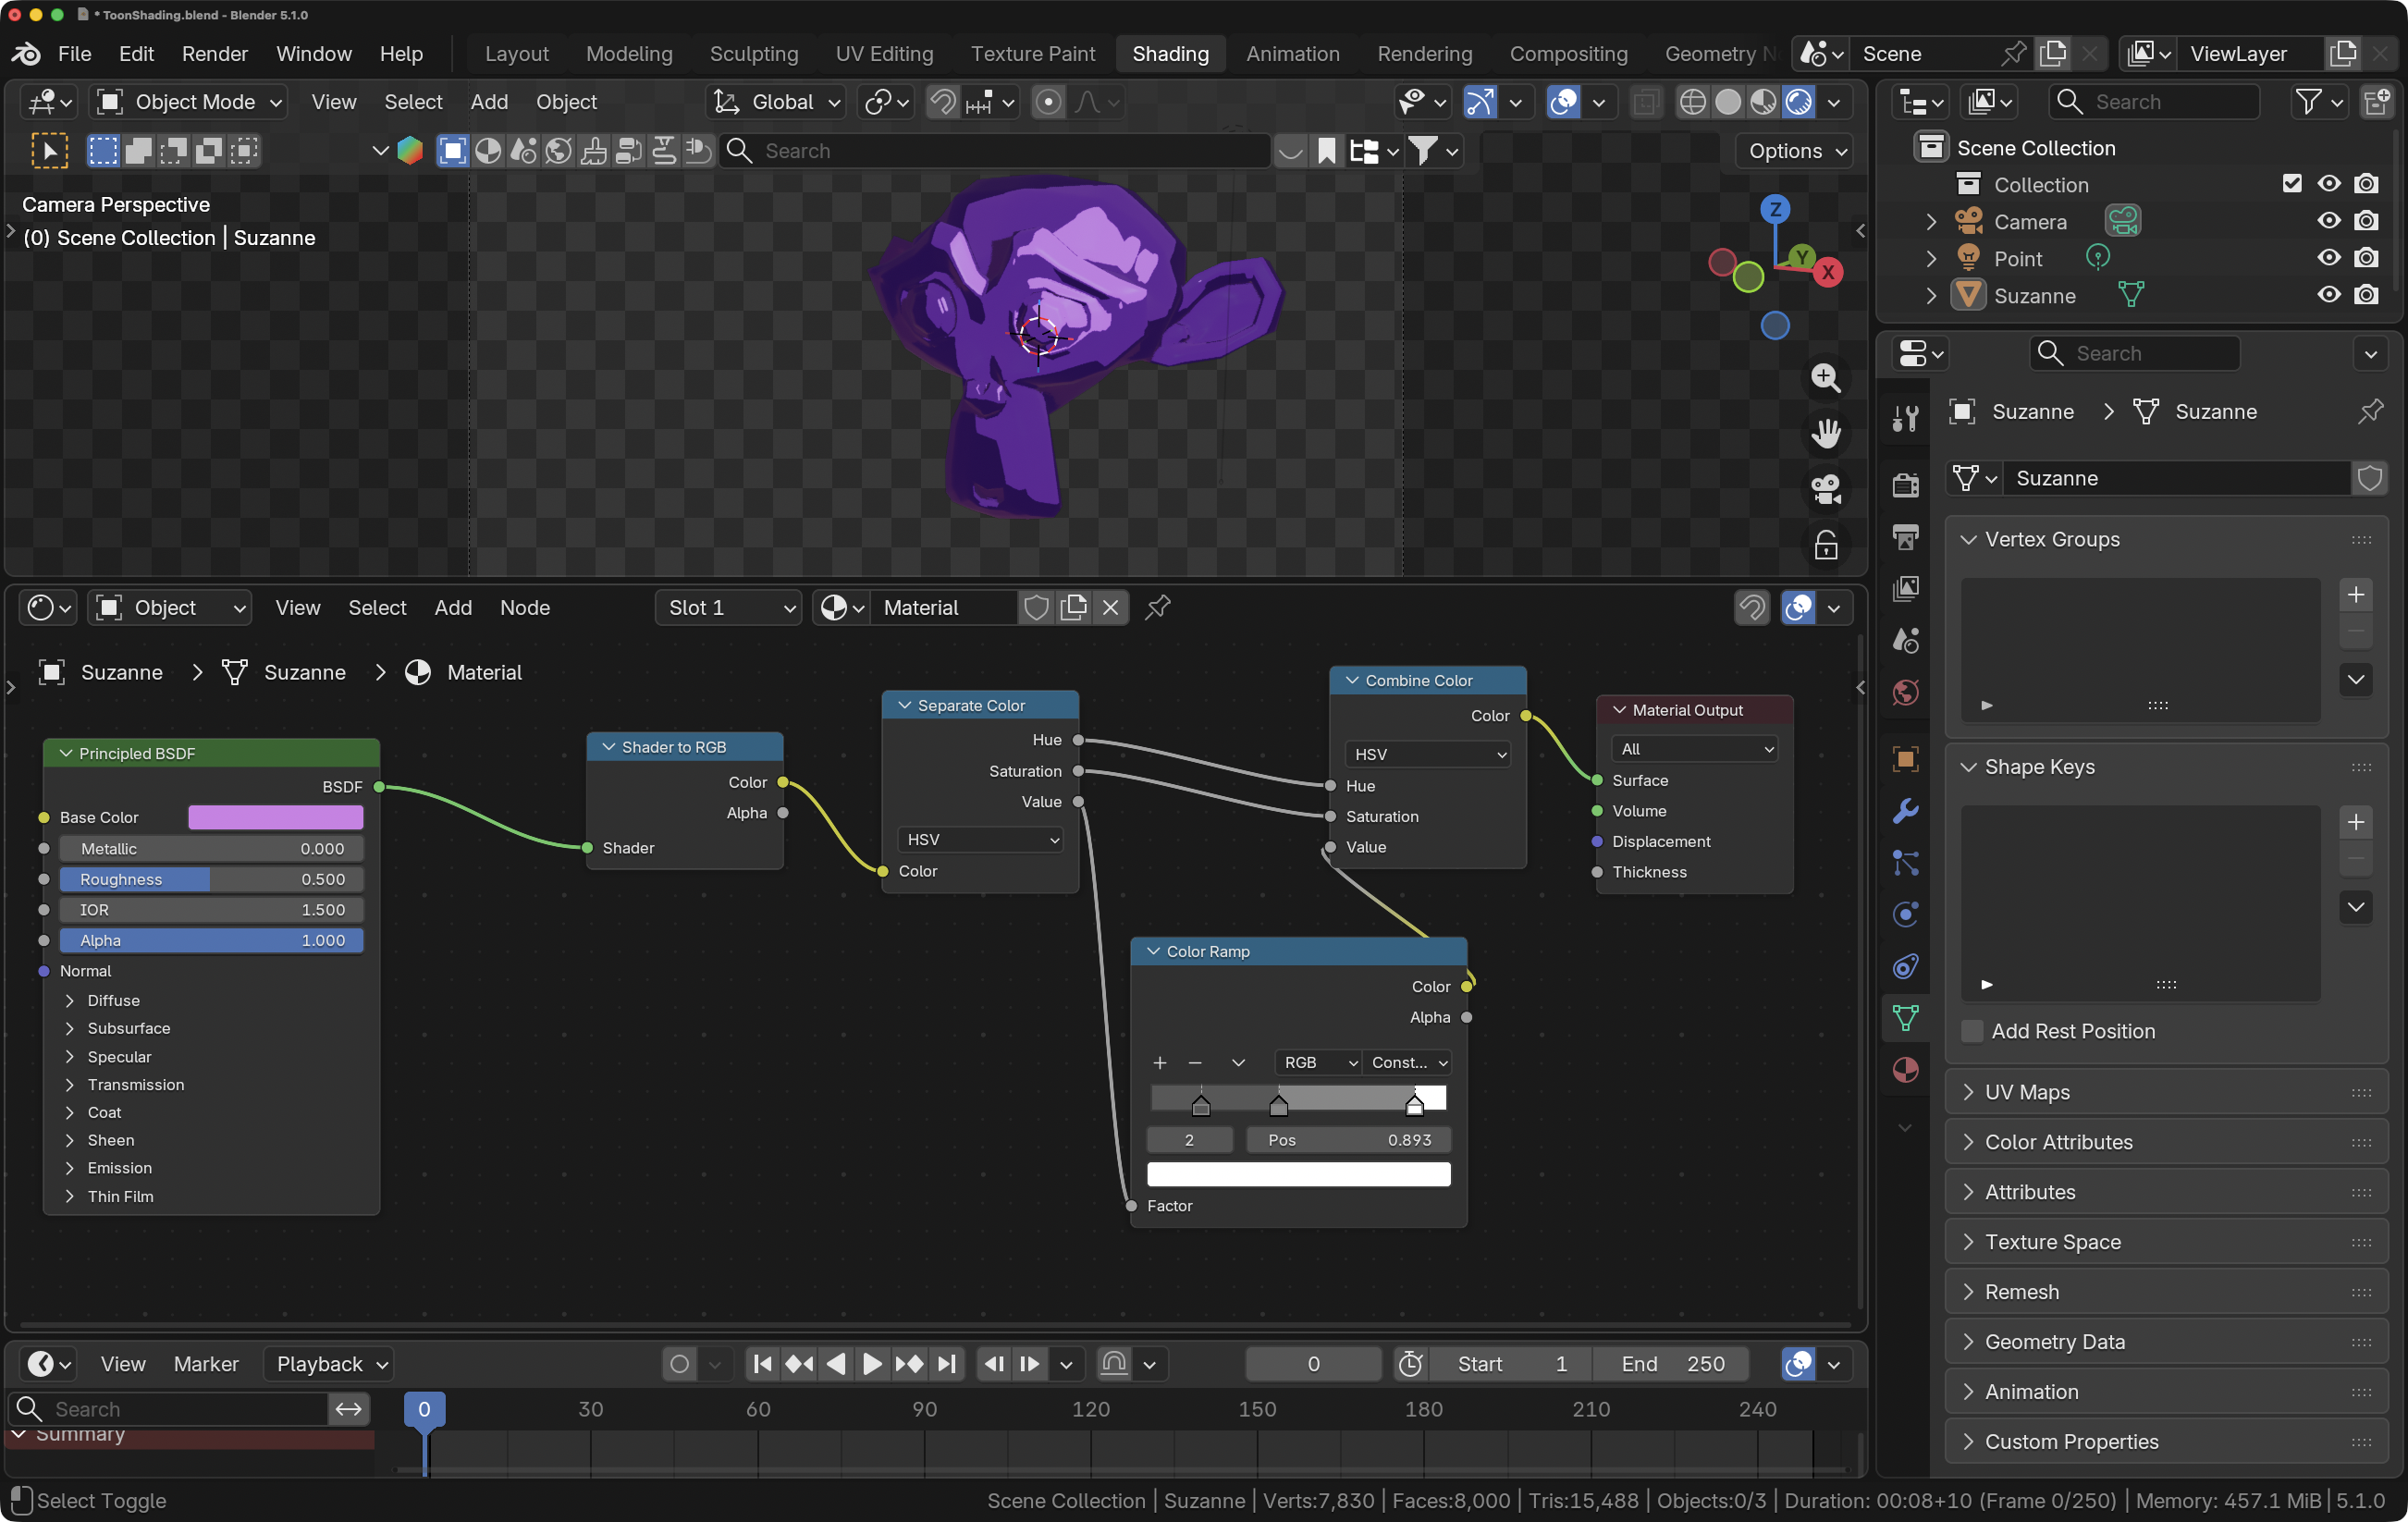Open the Object Mode dropdown

(190, 102)
